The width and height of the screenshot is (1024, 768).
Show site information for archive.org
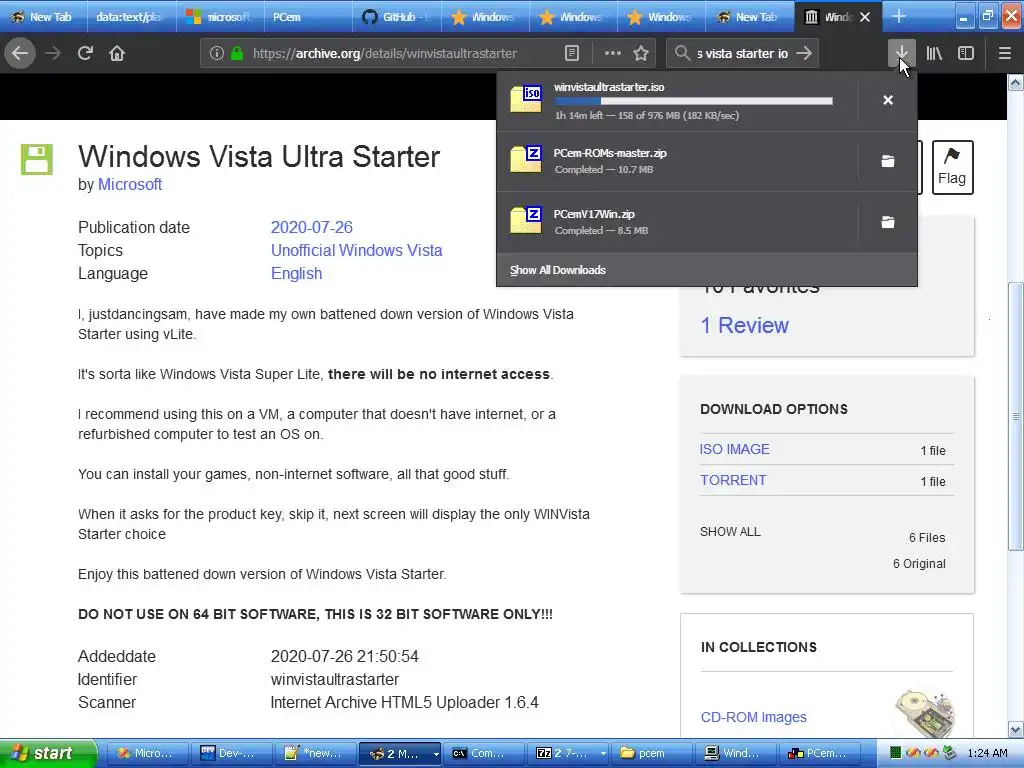pyautogui.click(x=217, y=54)
